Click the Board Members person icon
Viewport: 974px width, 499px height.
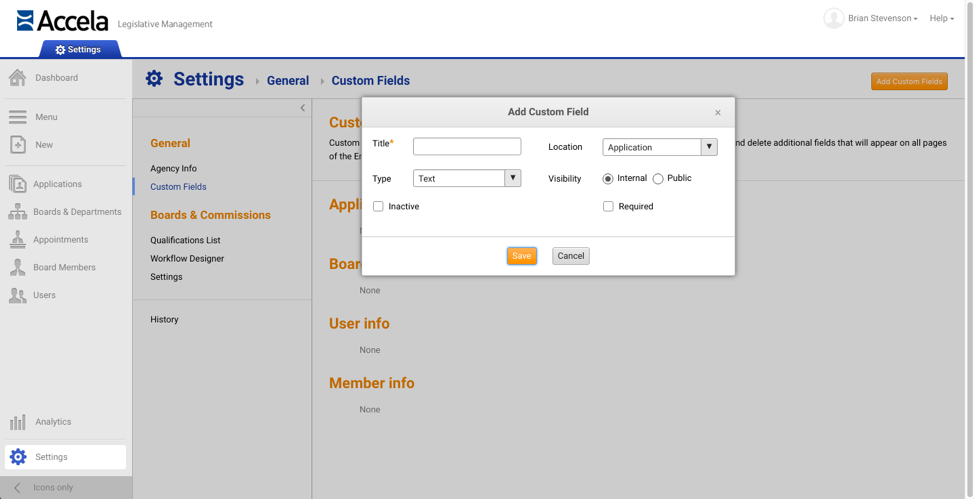17,267
